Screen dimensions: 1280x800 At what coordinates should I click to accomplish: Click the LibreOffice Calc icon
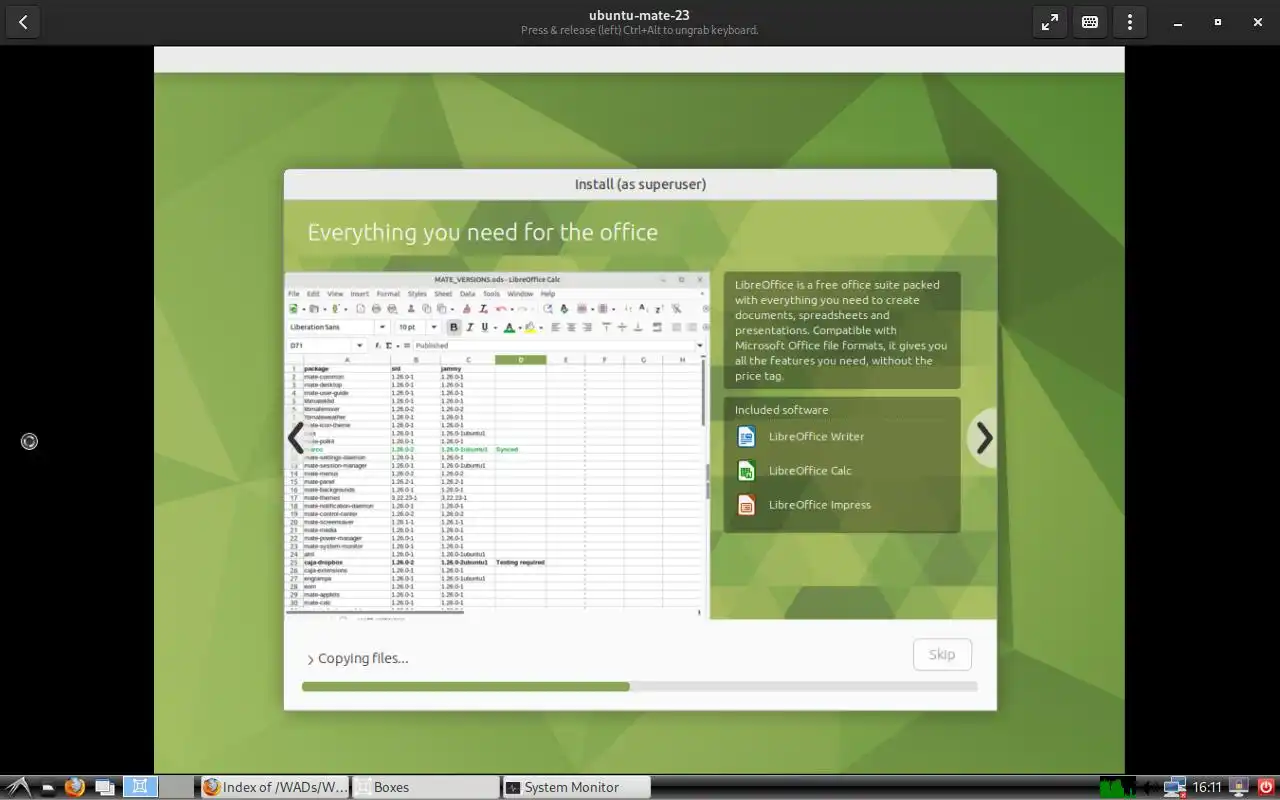coord(746,470)
